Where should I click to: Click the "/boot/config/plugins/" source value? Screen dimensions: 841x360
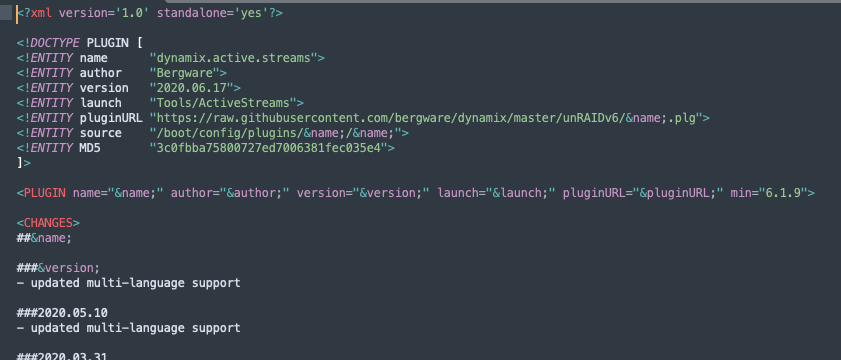tap(276, 133)
